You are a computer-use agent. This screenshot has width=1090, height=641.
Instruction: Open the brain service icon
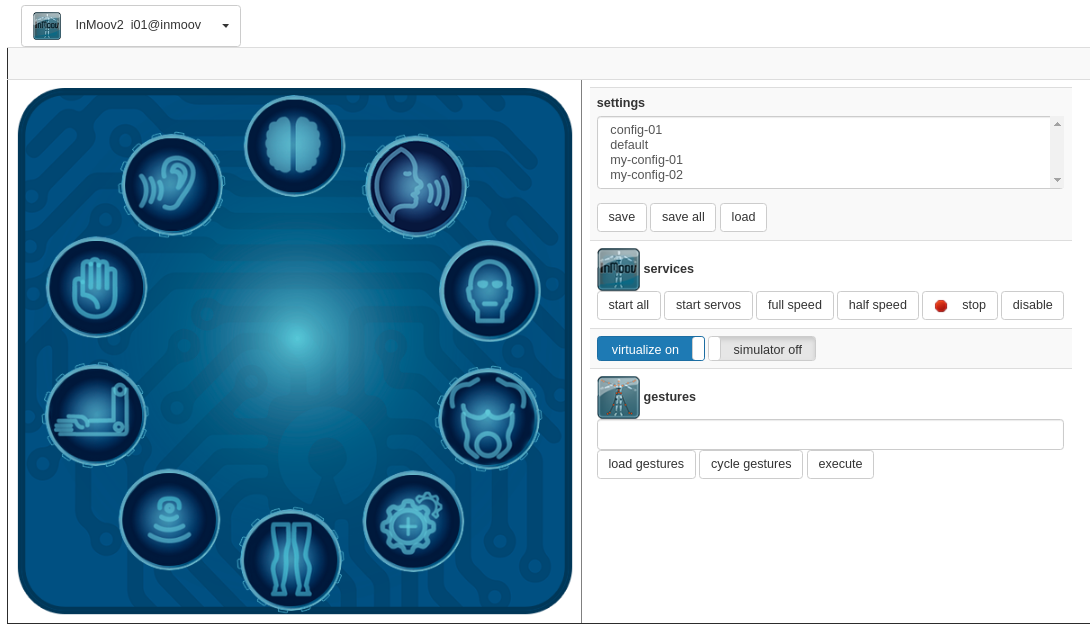pos(295,146)
